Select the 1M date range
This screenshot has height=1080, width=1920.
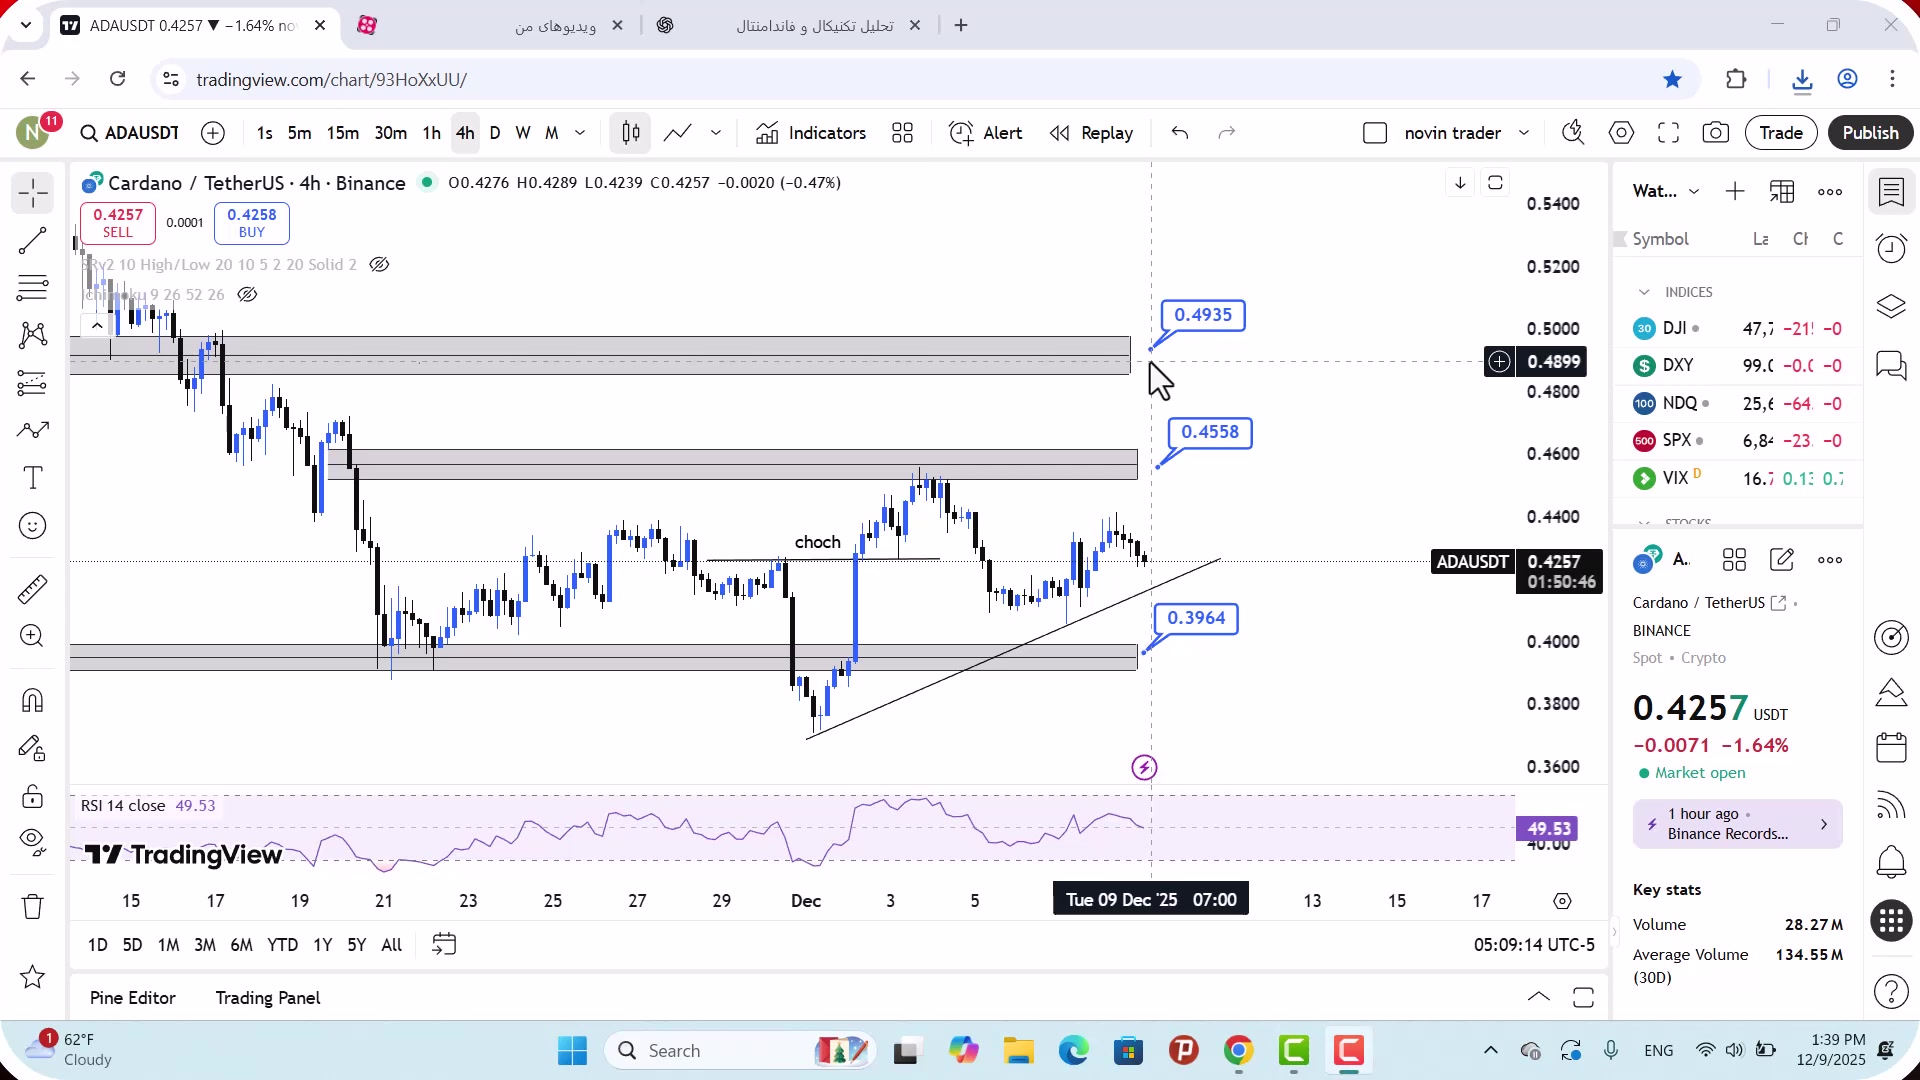[168, 945]
